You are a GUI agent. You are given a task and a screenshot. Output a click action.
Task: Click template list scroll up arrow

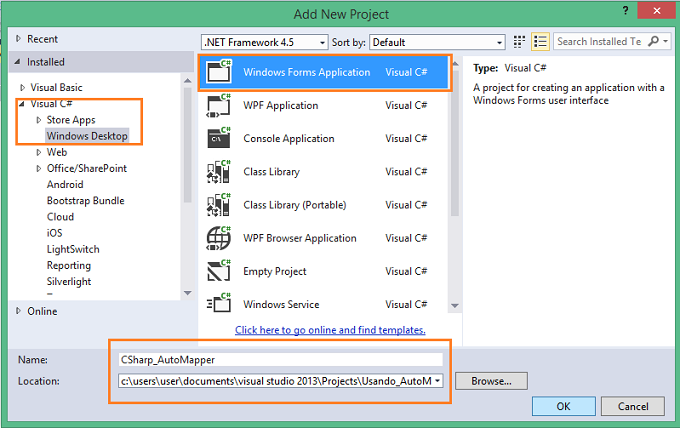[455, 64]
